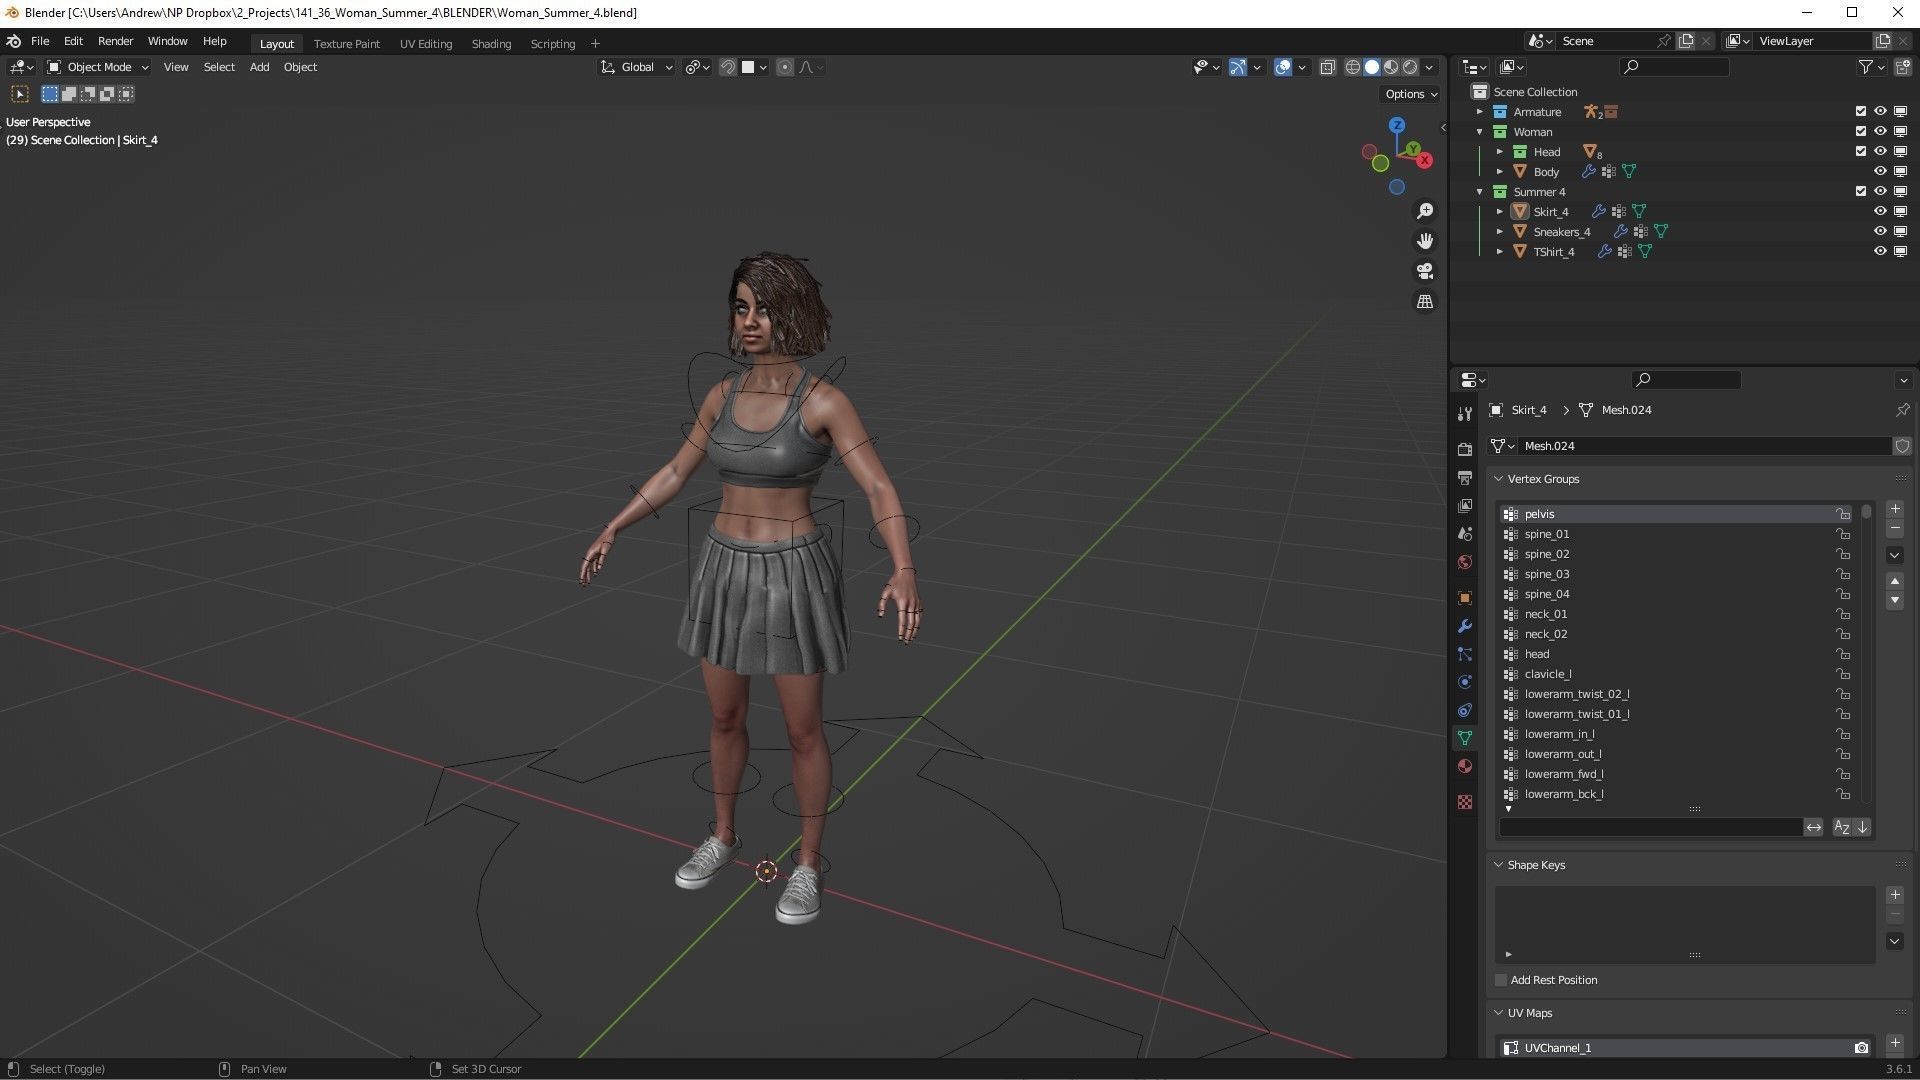1920x1080 pixels.
Task: Click the vertex group filter search field
Action: (x=1650, y=827)
